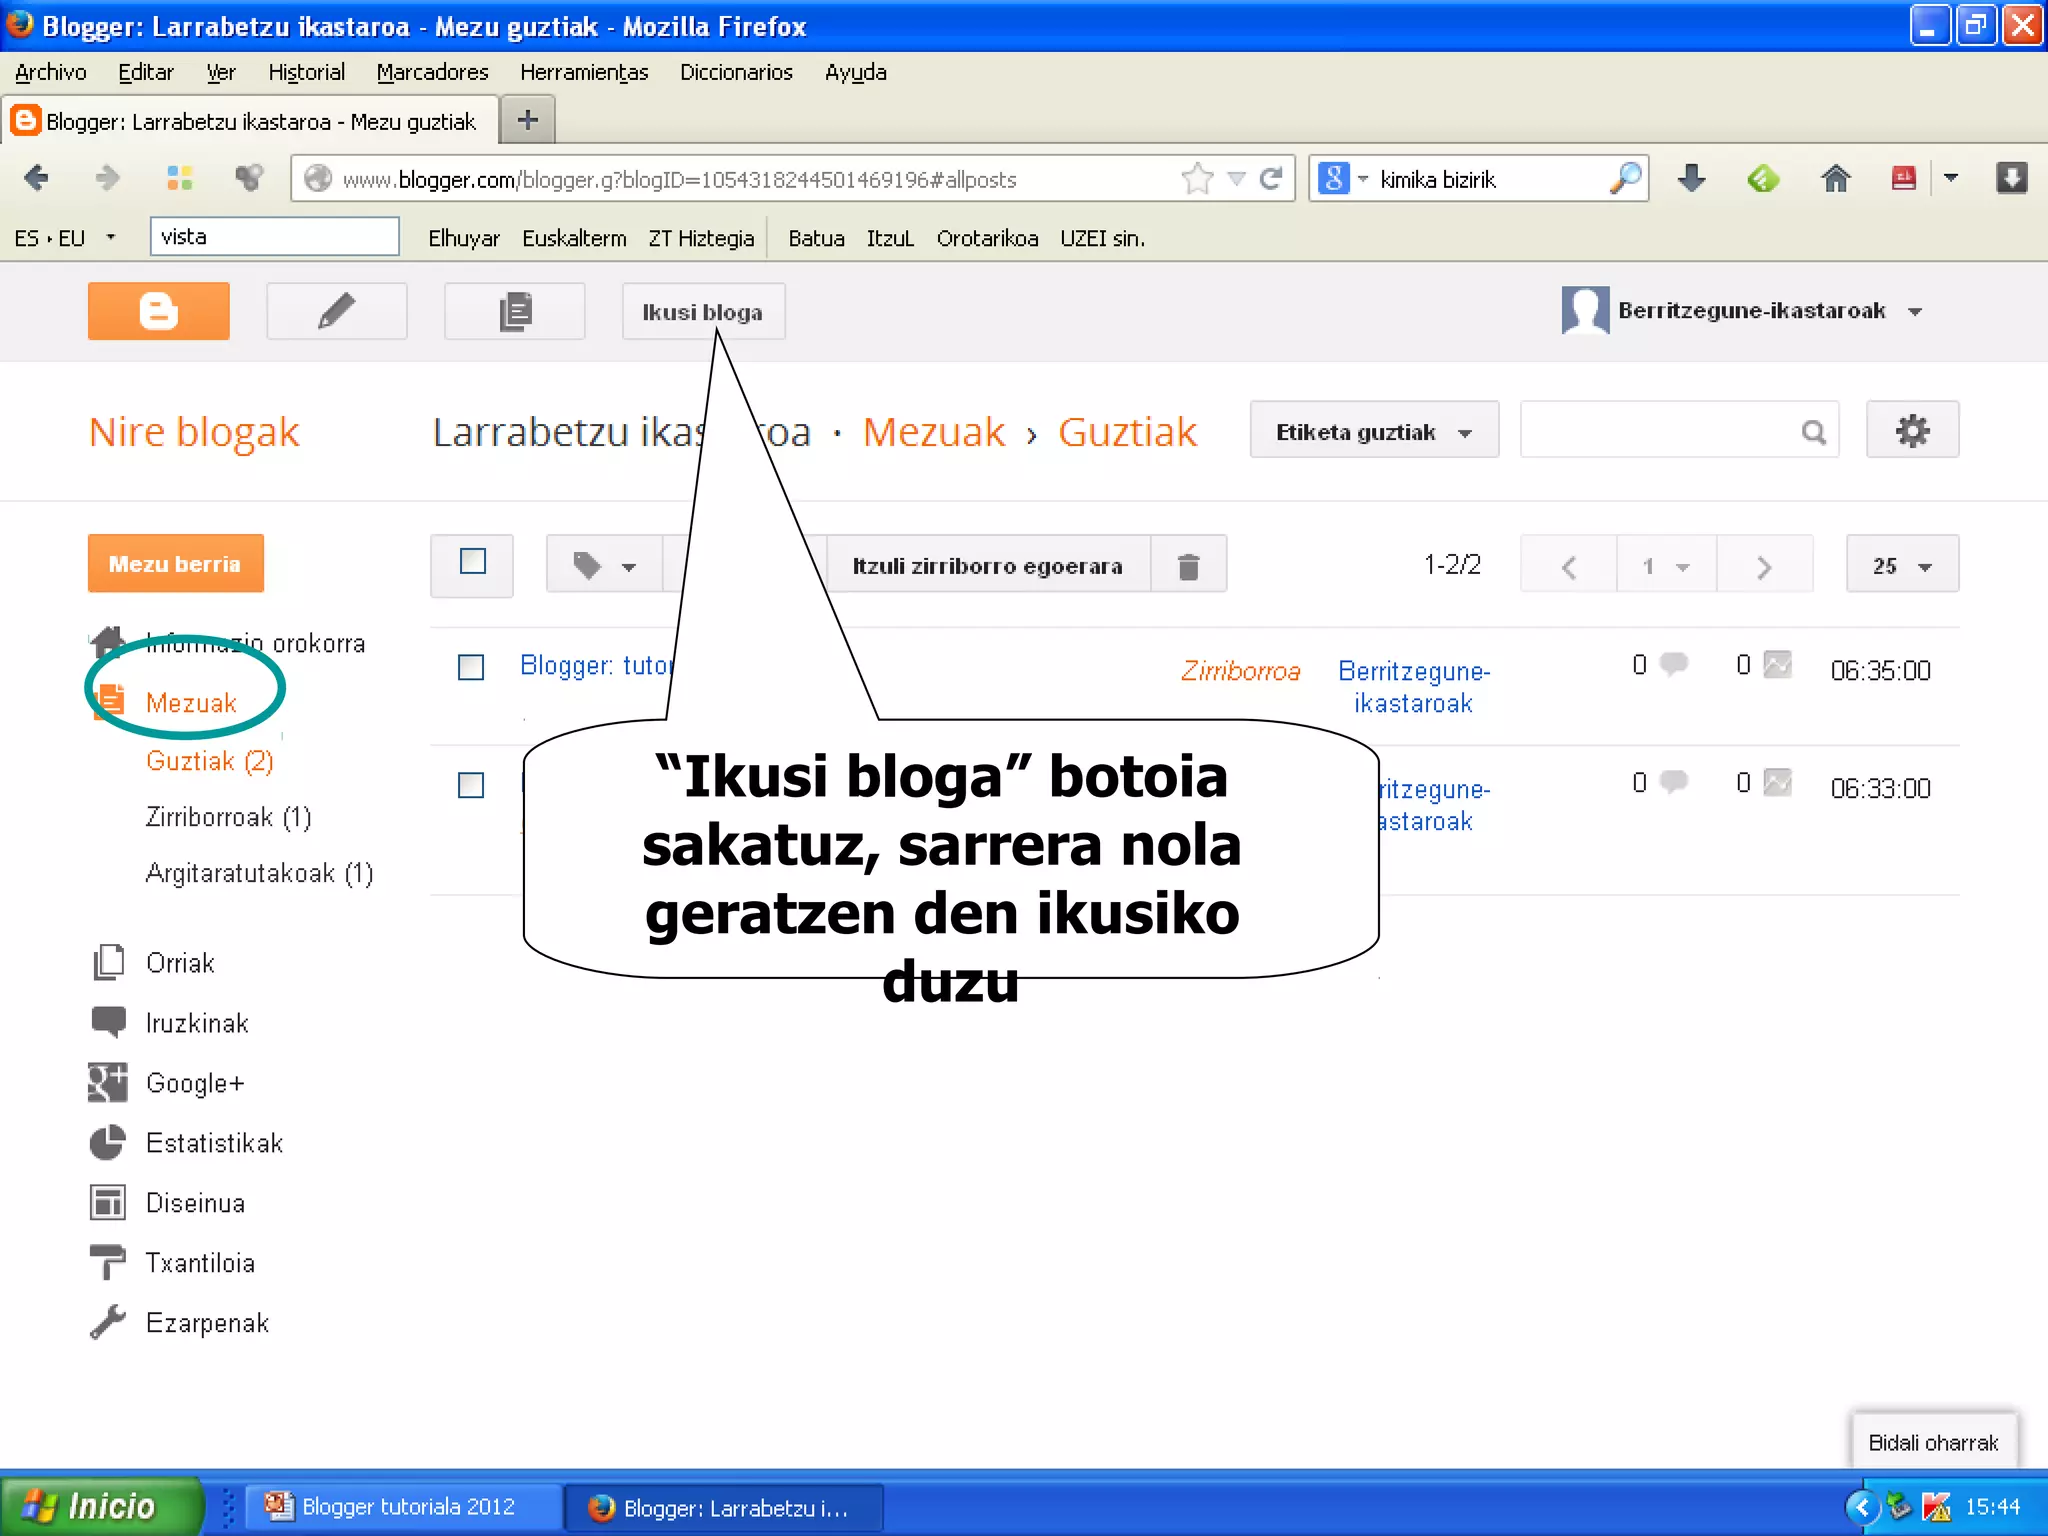This screenshot has width=2048, height=1536.
Task: Check the 06:33:00 post checkbox
Action: (471, 785)
